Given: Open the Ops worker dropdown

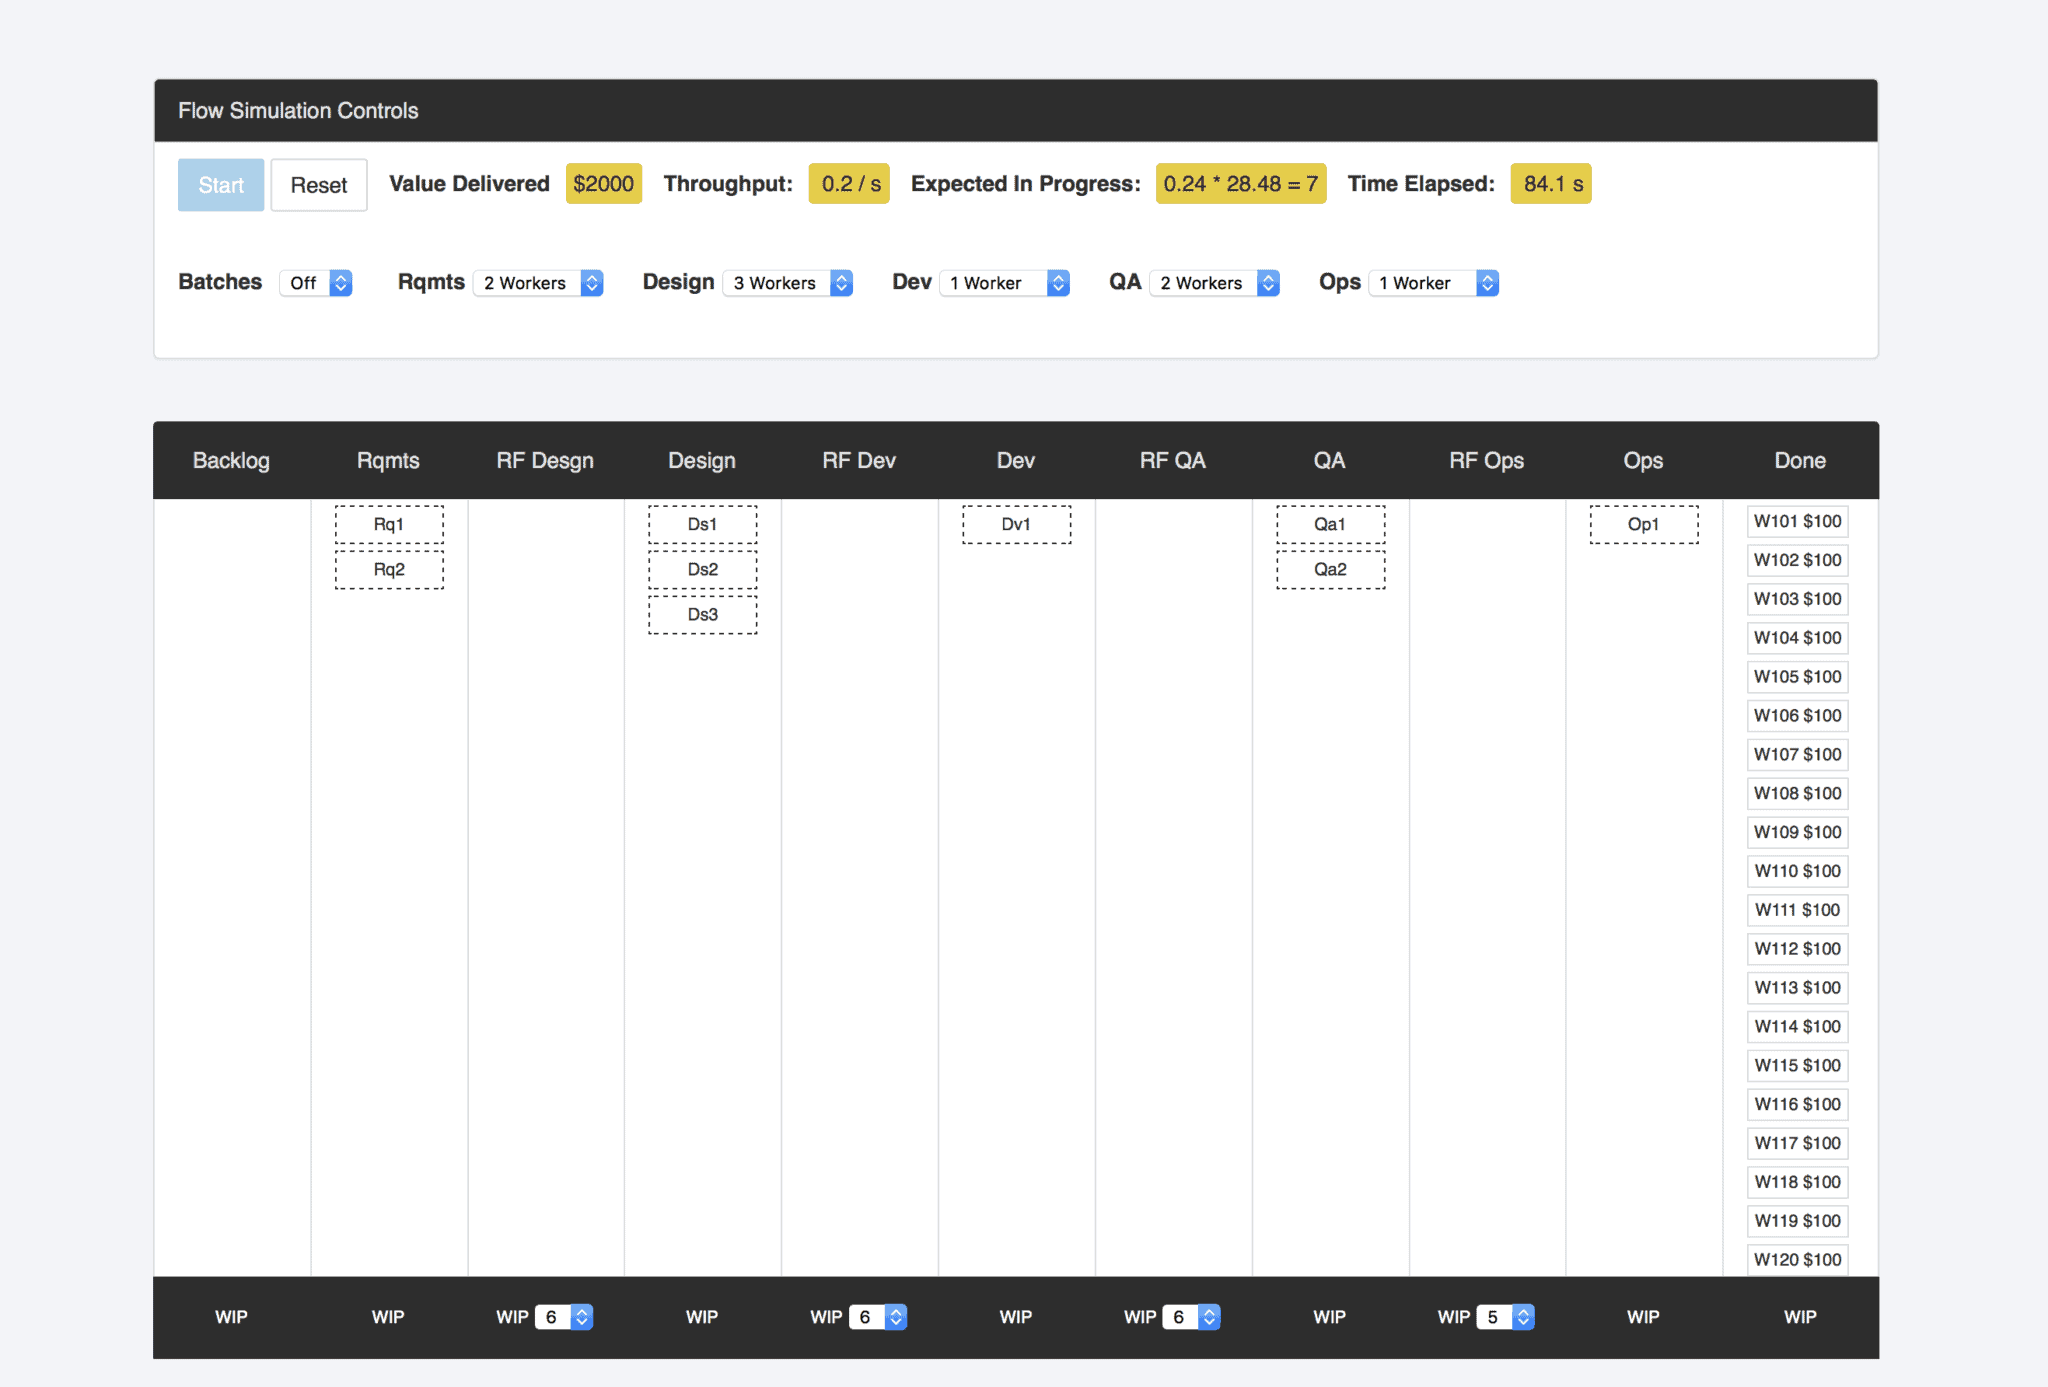Looking at the screenshot, I should 1434,283.
